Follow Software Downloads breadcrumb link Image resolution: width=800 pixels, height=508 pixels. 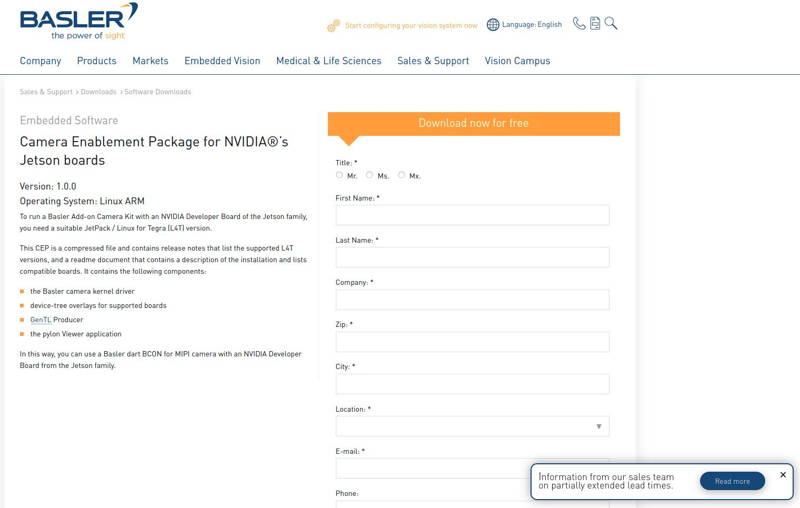coord(158,92)
